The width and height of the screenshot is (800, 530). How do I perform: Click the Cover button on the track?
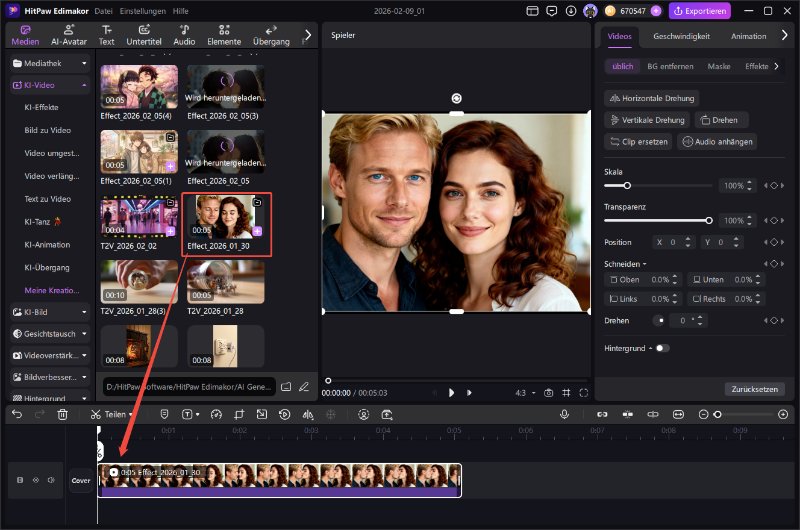click(x=81, y=481)
